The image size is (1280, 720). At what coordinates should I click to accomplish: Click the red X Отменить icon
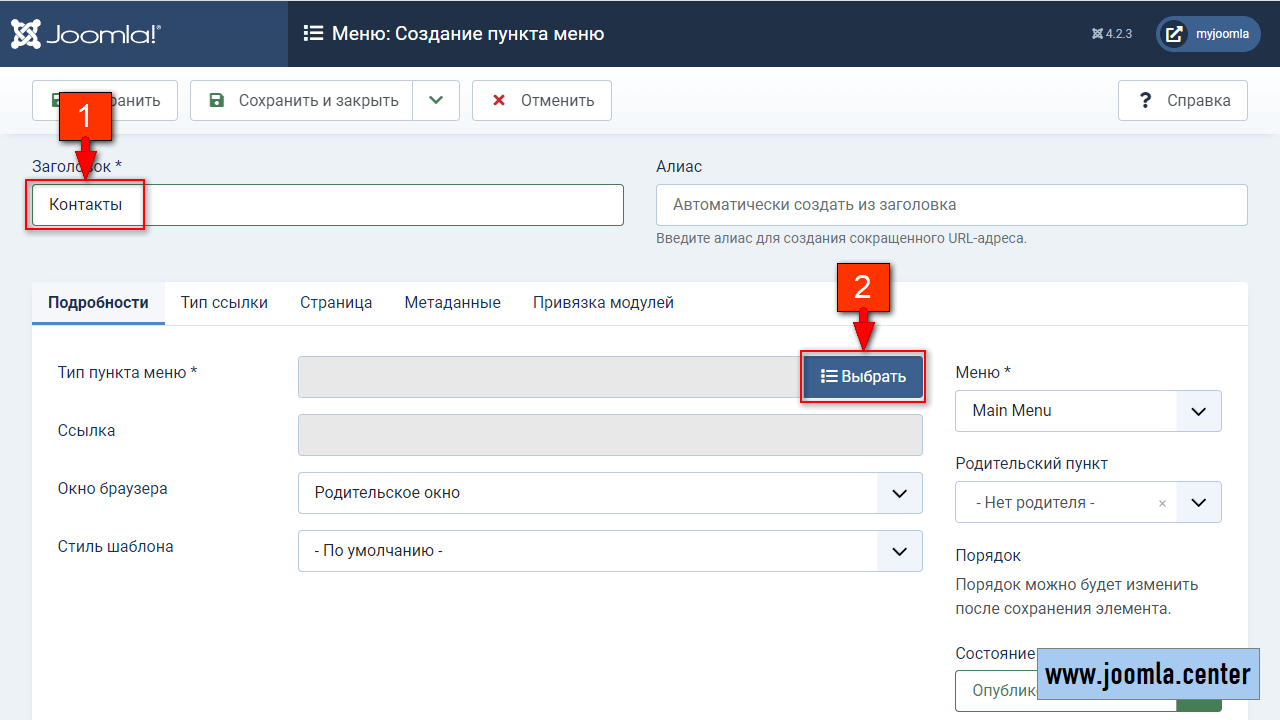click(x=499, y=101)
